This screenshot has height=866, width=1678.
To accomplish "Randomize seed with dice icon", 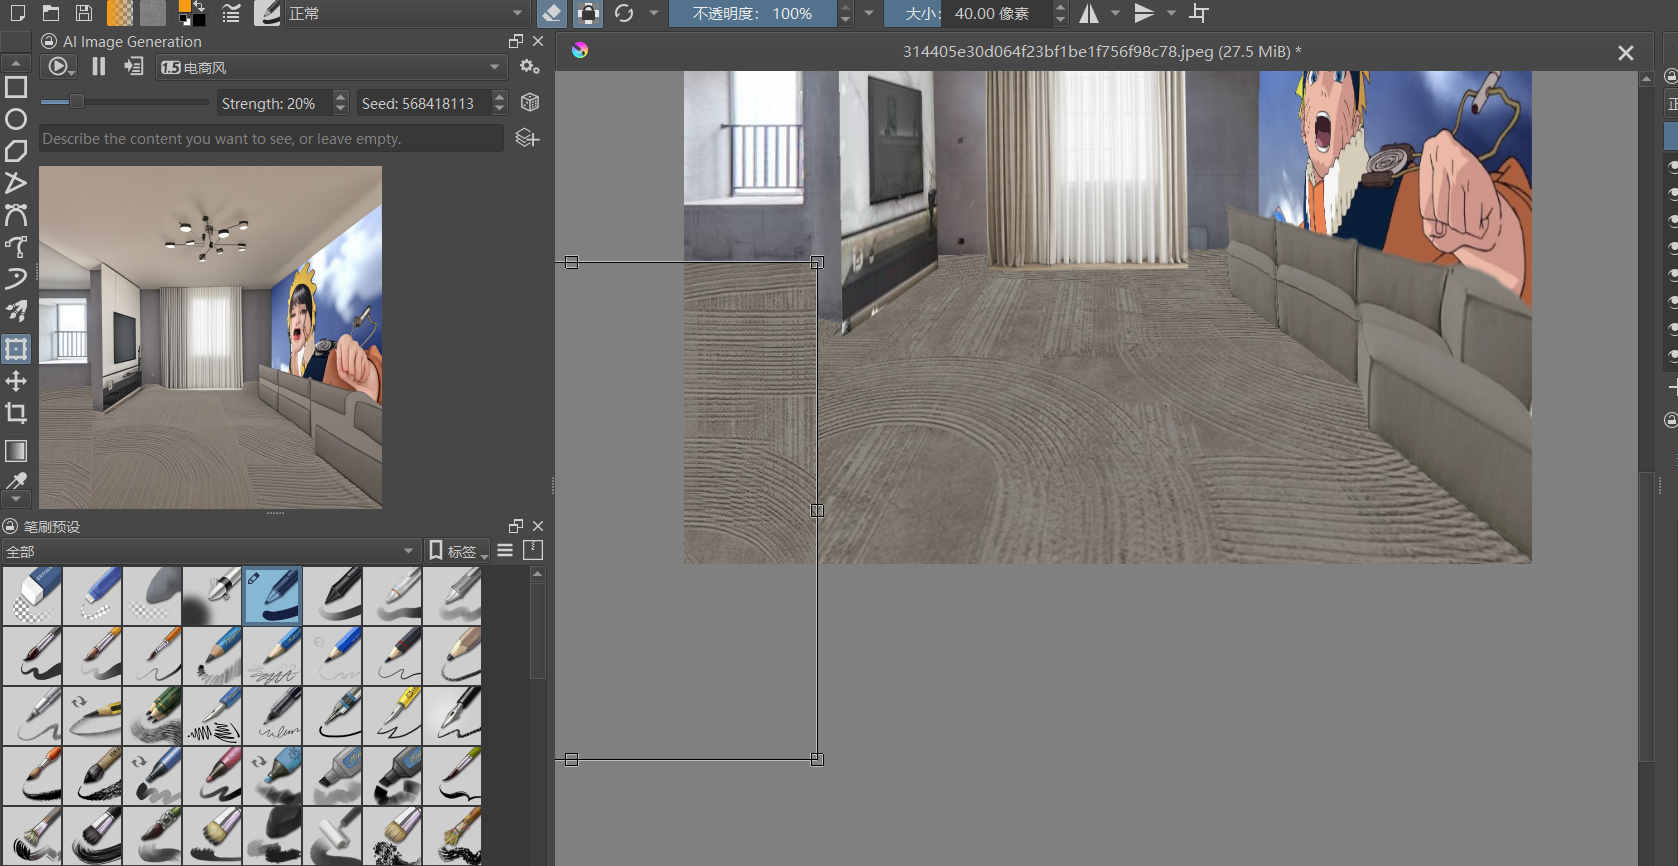I will 530,102.
